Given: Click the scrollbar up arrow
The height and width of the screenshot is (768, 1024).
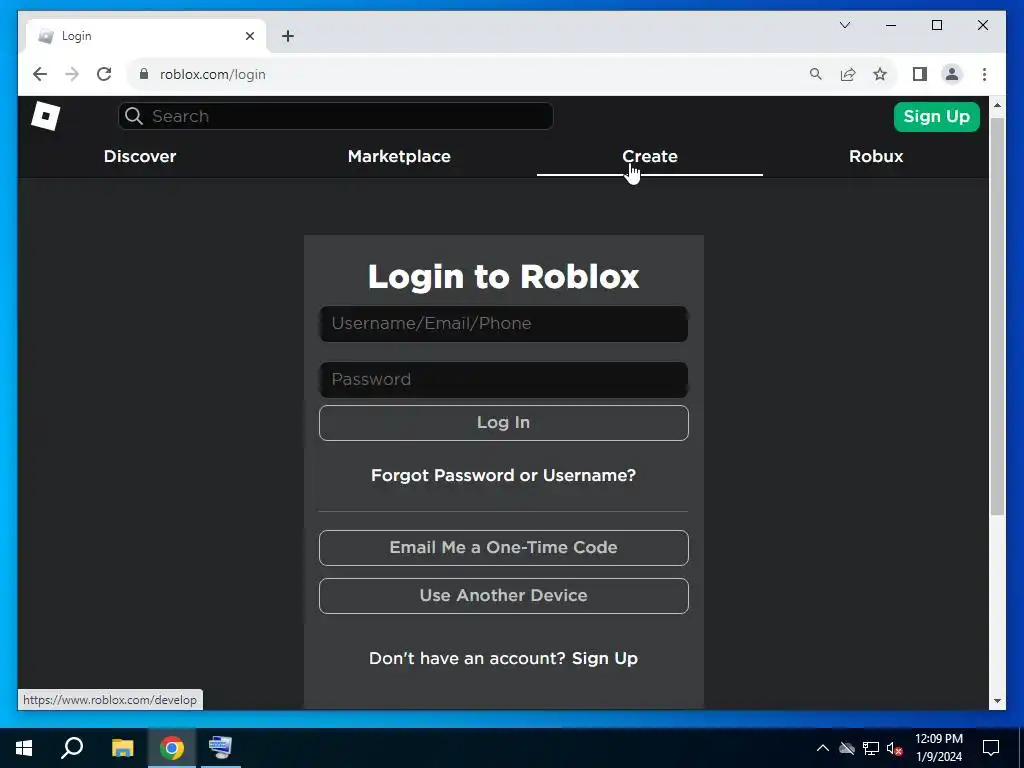Looking at the screenshot, I should point(997,104).
